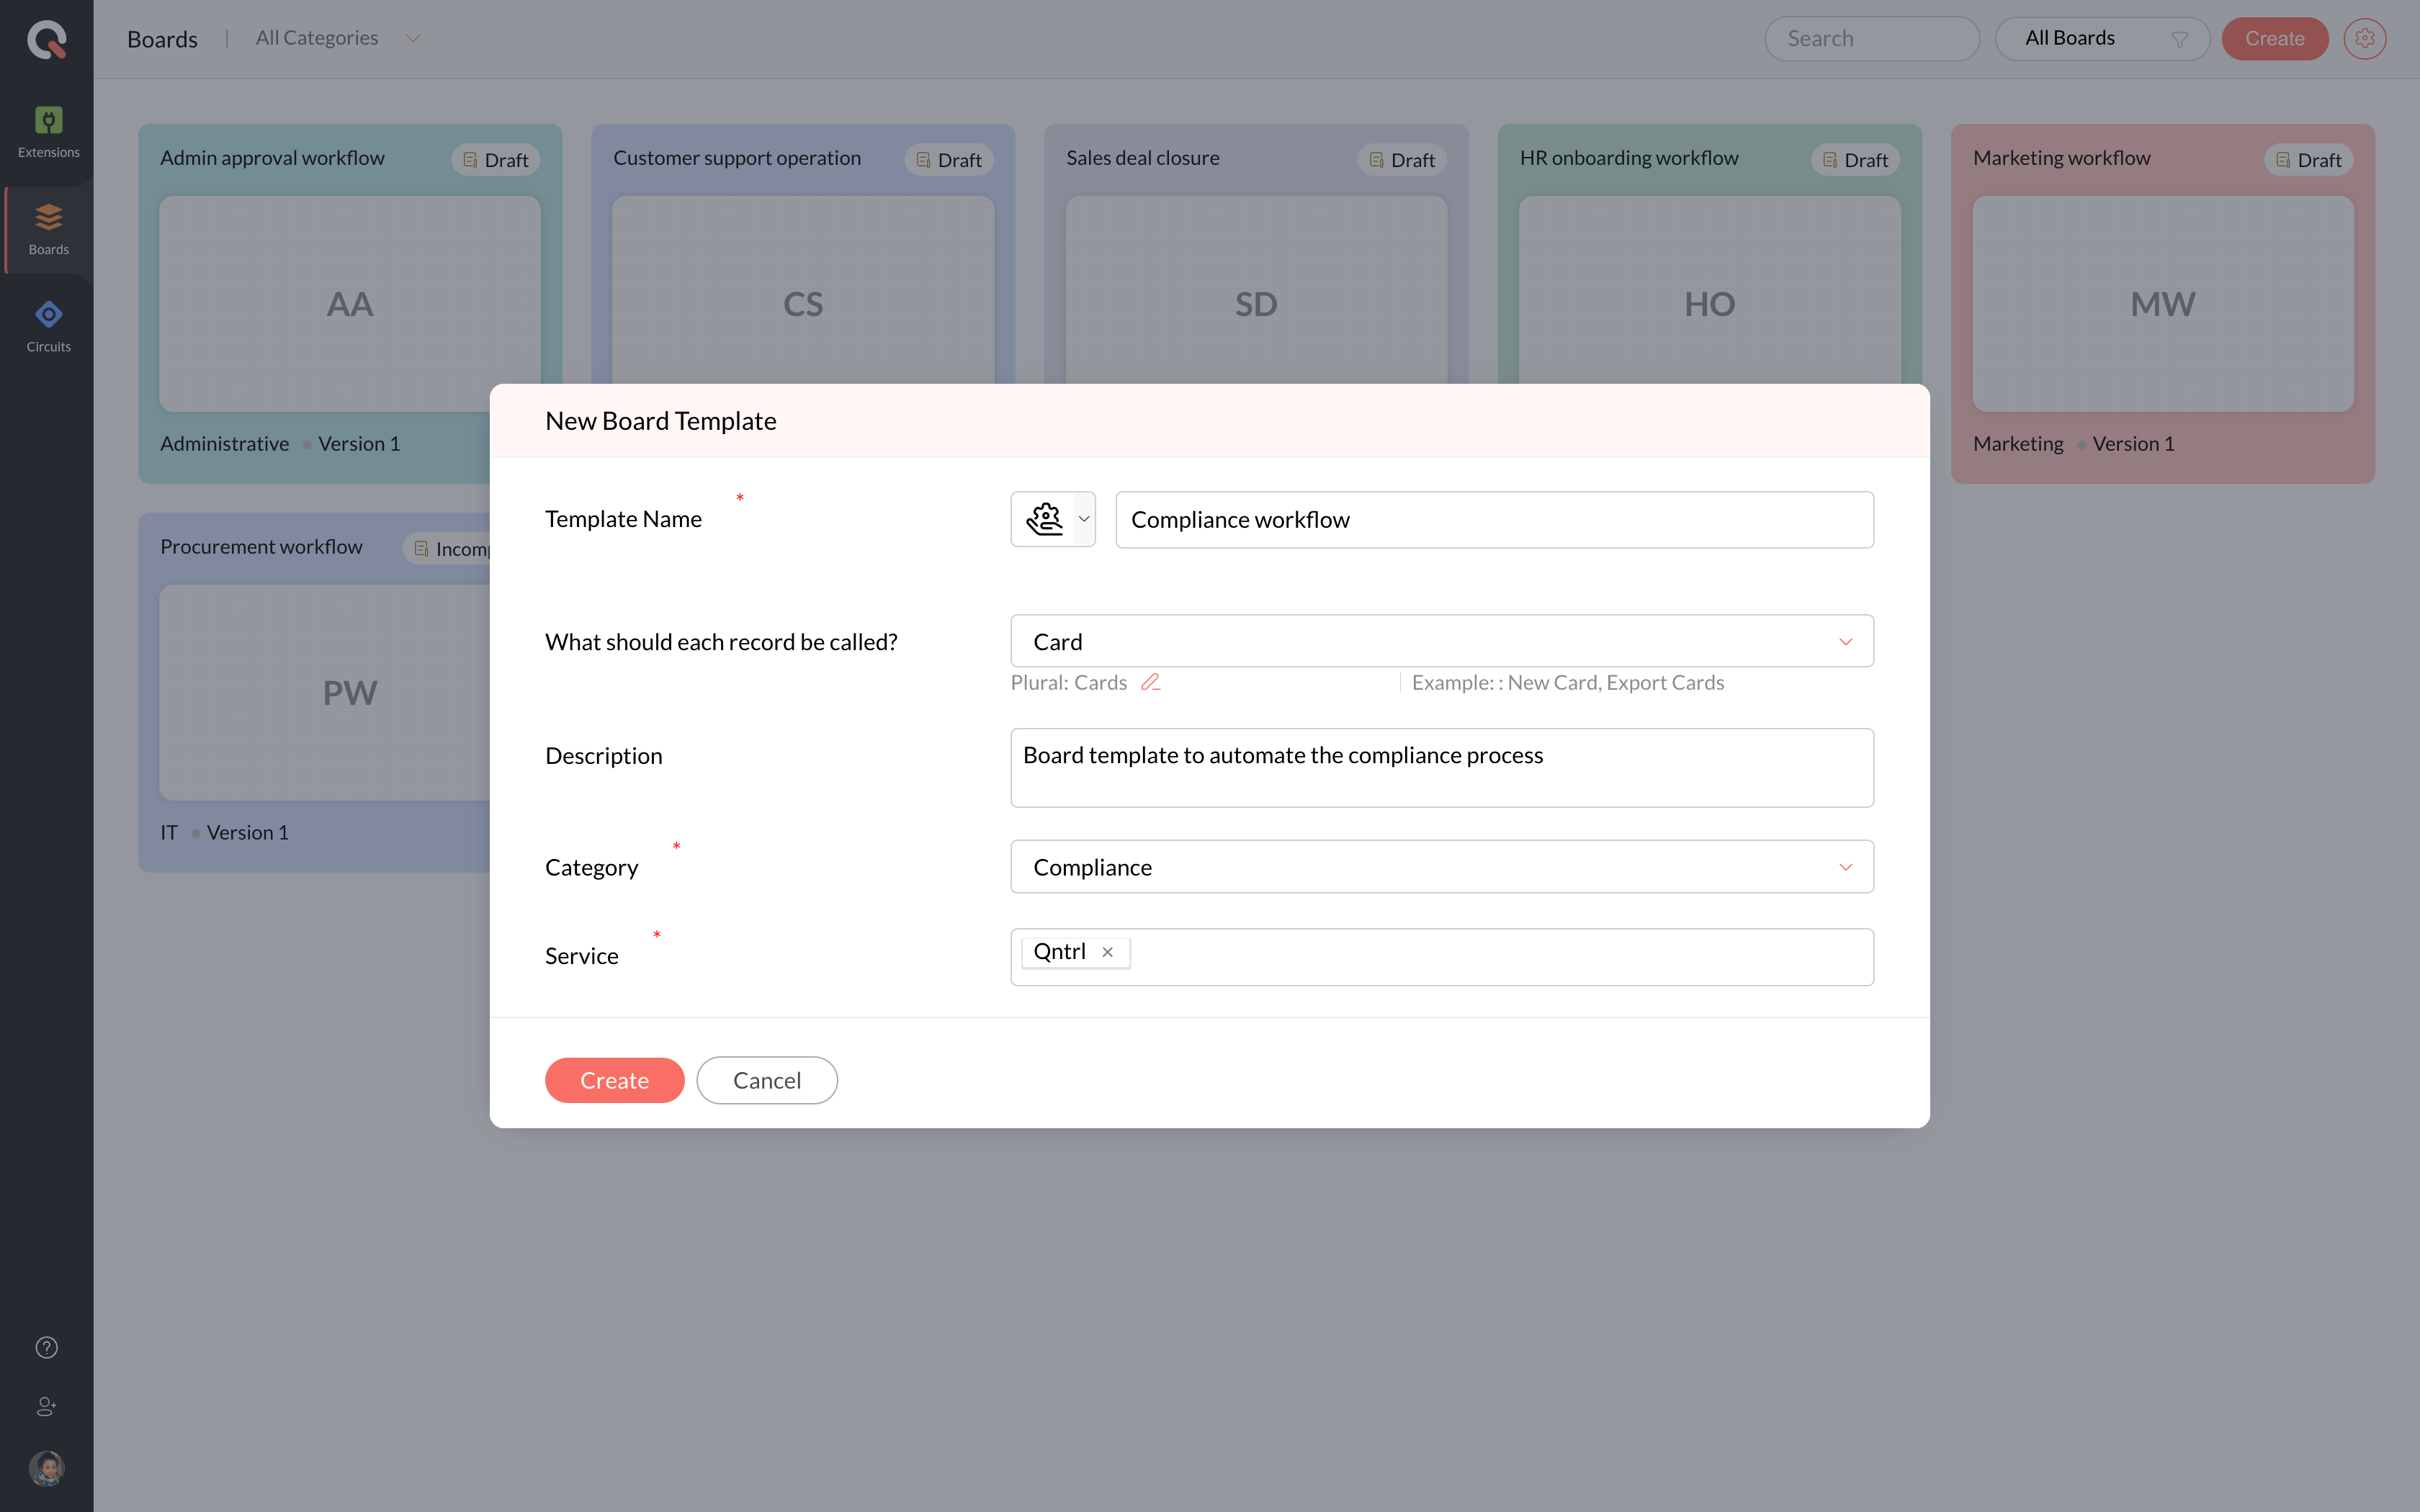Click the Search boards field
Viewport: 2420px width, 1512px height.
click(x=1871, y=39)
